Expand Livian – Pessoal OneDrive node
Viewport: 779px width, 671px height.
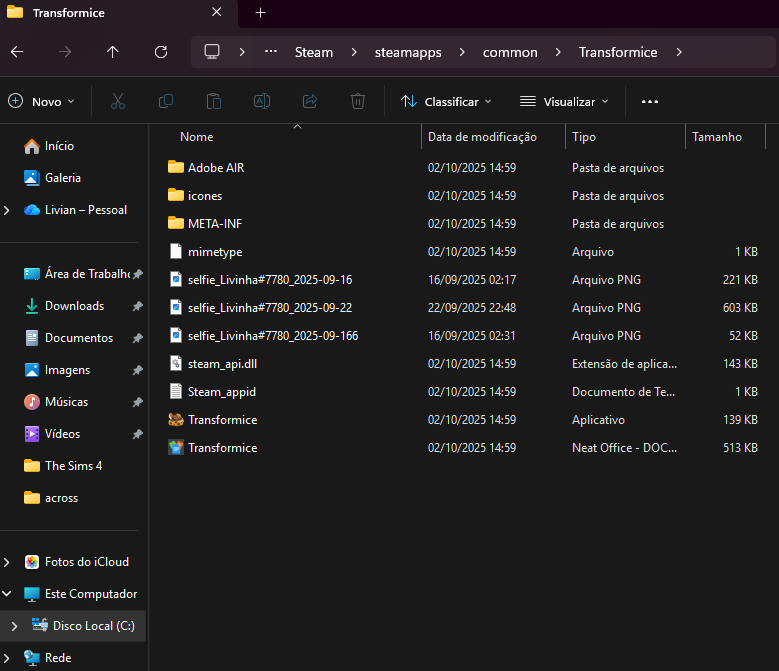click(7, 210)
